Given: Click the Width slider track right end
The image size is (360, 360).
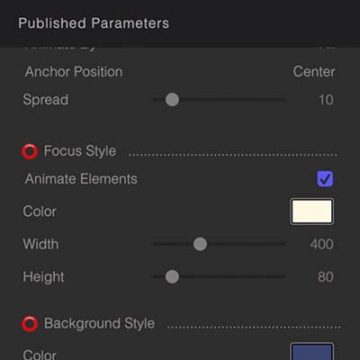Looking at the screenshot, I should 283,244.
